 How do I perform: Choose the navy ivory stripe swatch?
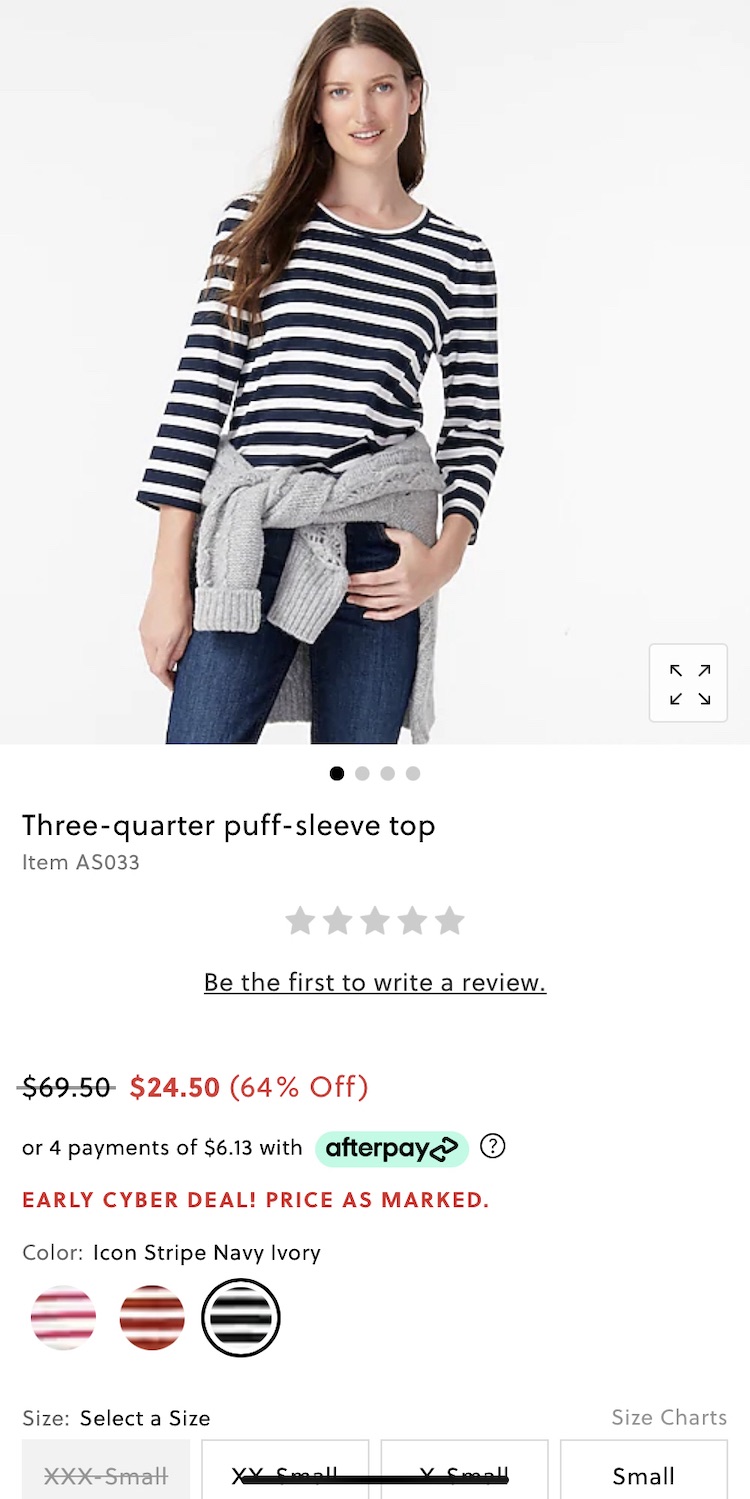241,1318
